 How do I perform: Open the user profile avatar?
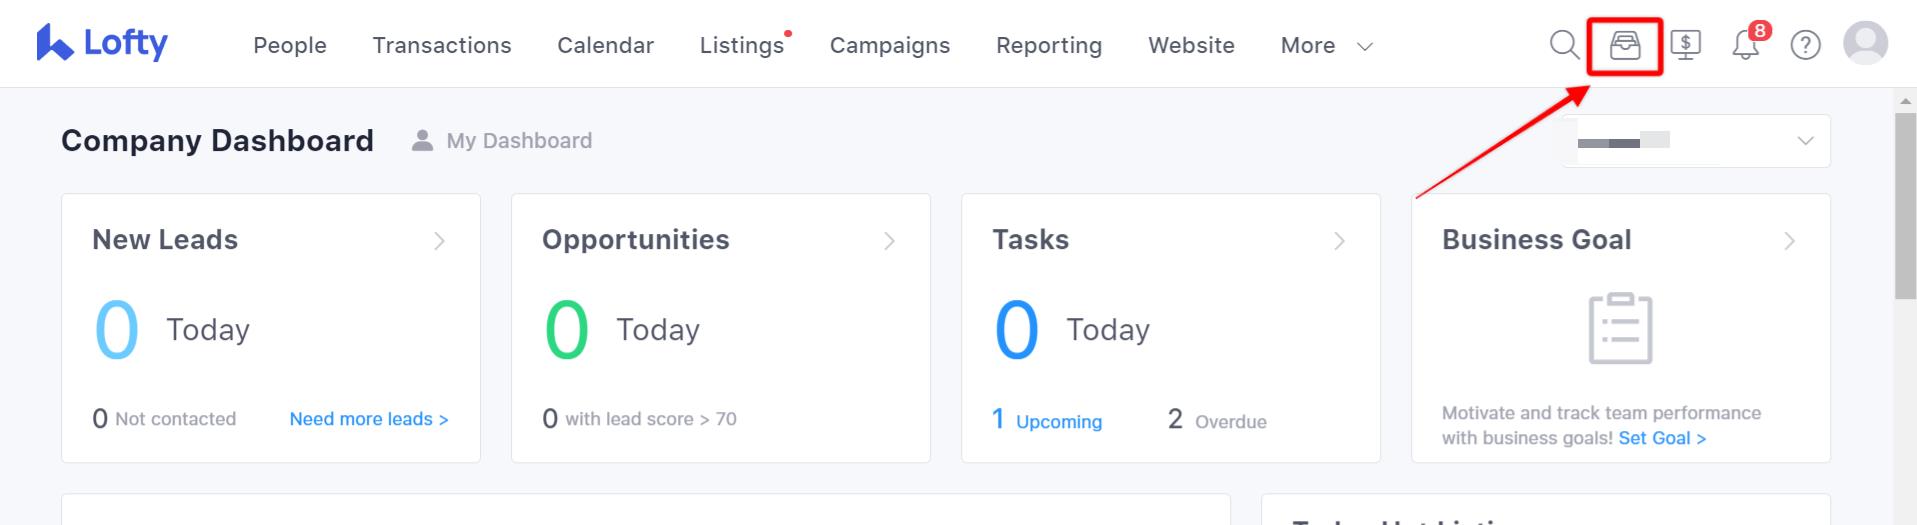[x=1865, y=43]
